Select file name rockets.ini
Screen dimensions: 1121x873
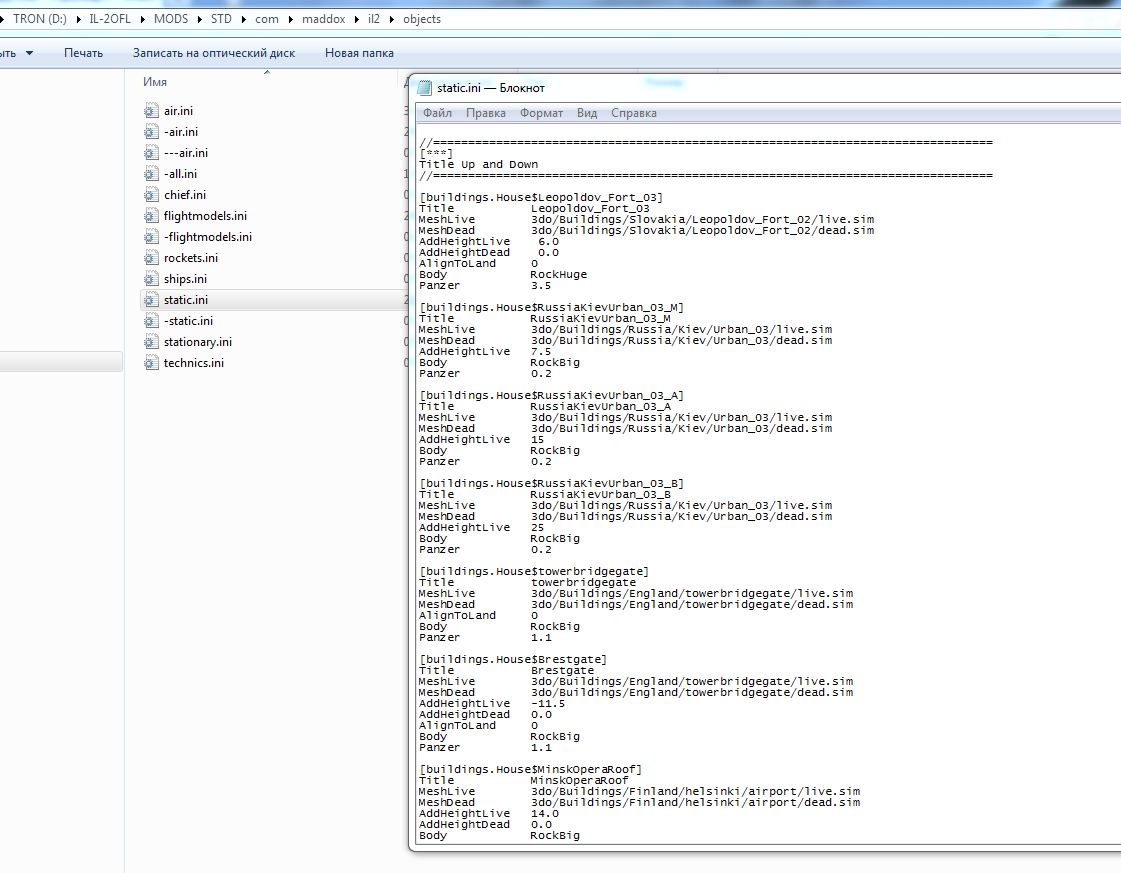(191, 258)
